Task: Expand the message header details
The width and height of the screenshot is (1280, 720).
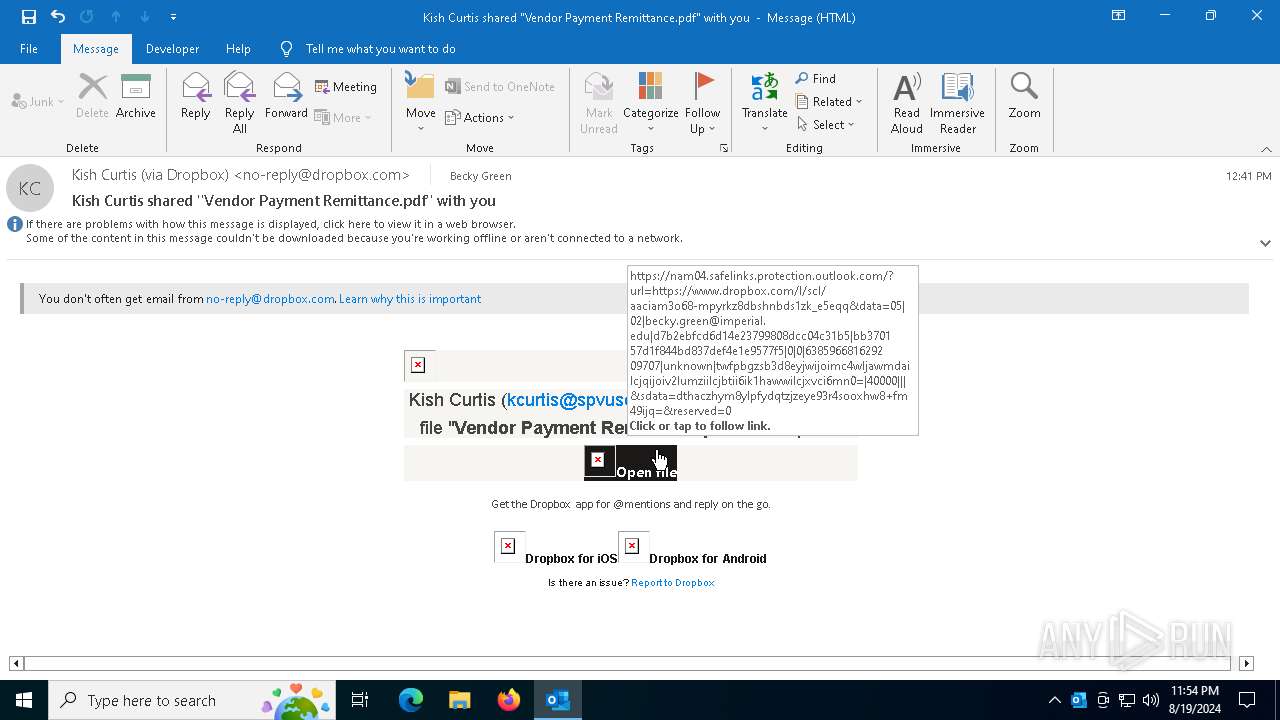Action: tap(1265, 243)
